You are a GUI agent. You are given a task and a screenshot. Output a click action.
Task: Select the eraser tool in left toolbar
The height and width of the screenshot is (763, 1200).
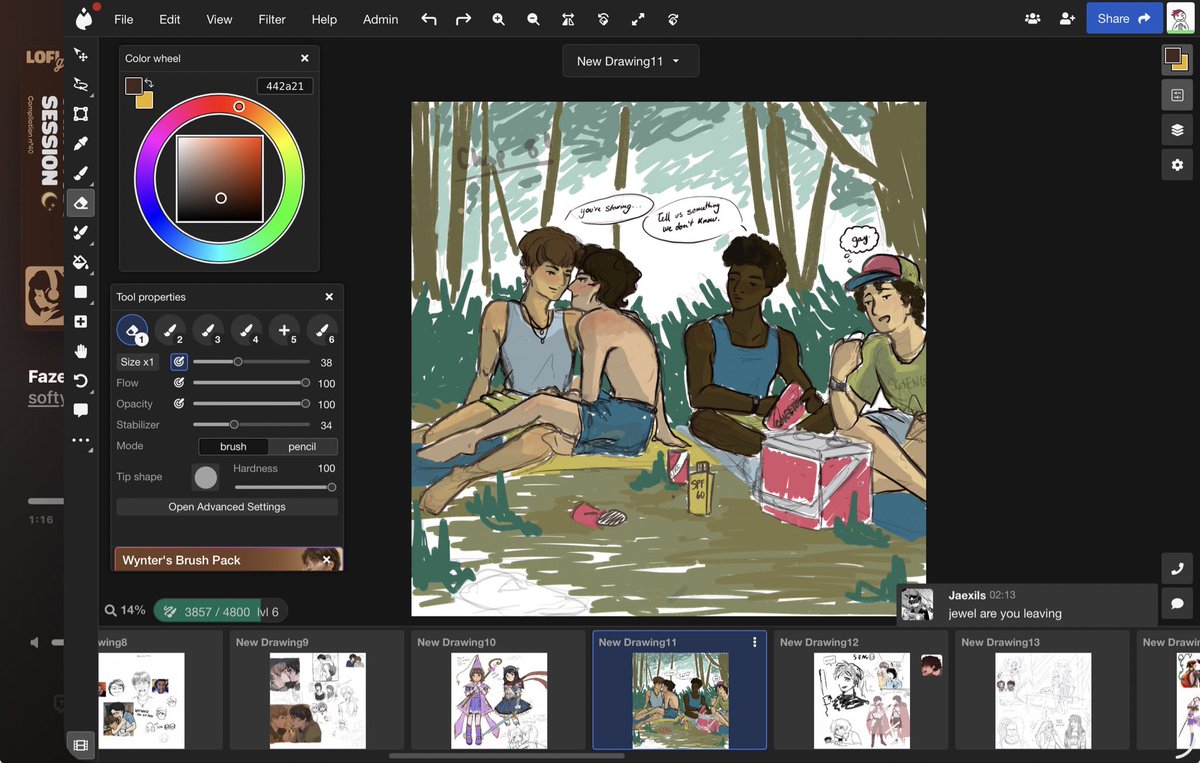81,203
